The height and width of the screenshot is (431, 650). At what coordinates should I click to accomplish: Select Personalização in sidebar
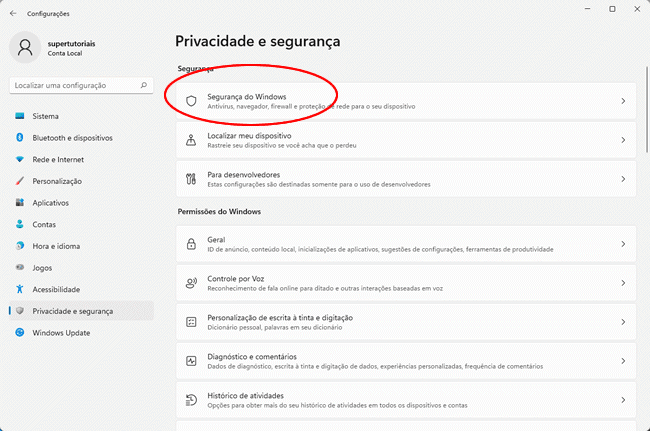(x=81, y=181)
